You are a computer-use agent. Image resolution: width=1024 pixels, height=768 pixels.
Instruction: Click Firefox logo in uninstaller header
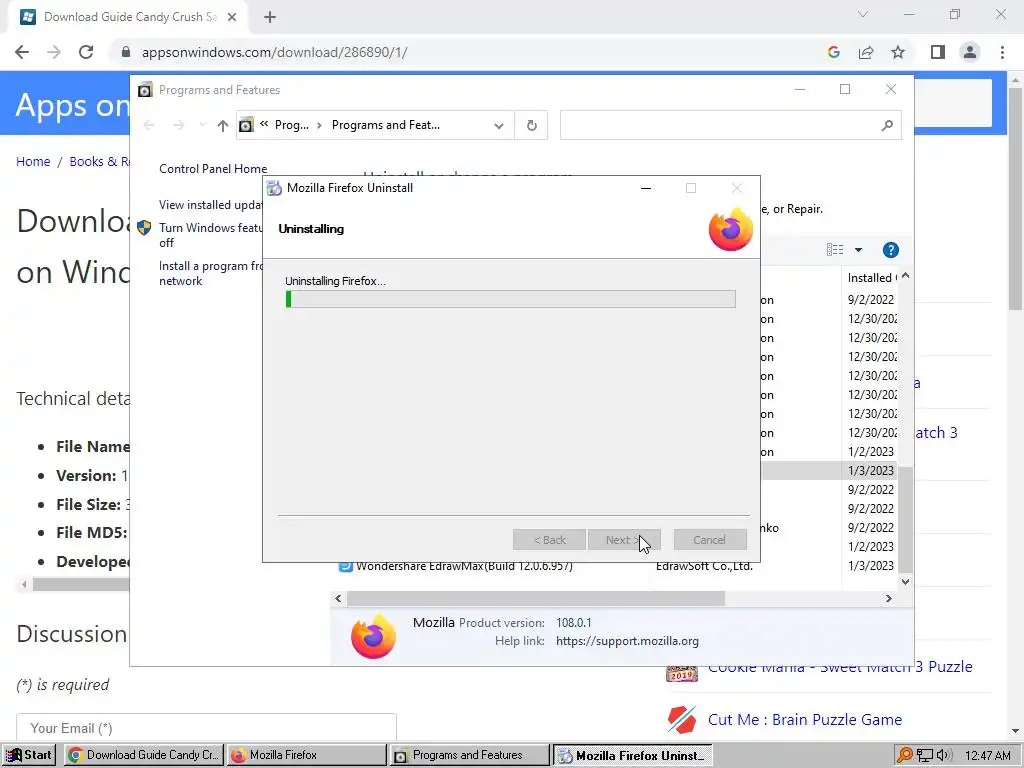(731, 229)
